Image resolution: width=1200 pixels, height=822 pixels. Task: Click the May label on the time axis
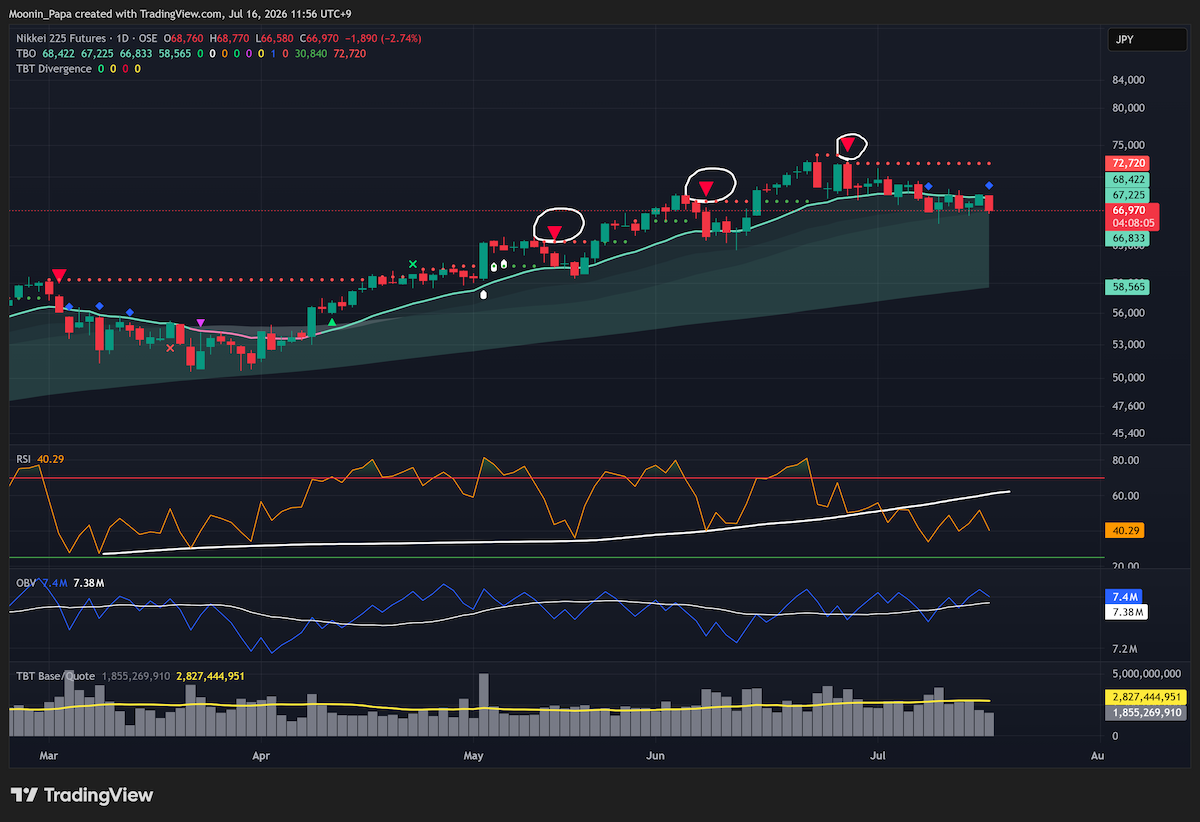pyautogui.click(x=473, y=757)
